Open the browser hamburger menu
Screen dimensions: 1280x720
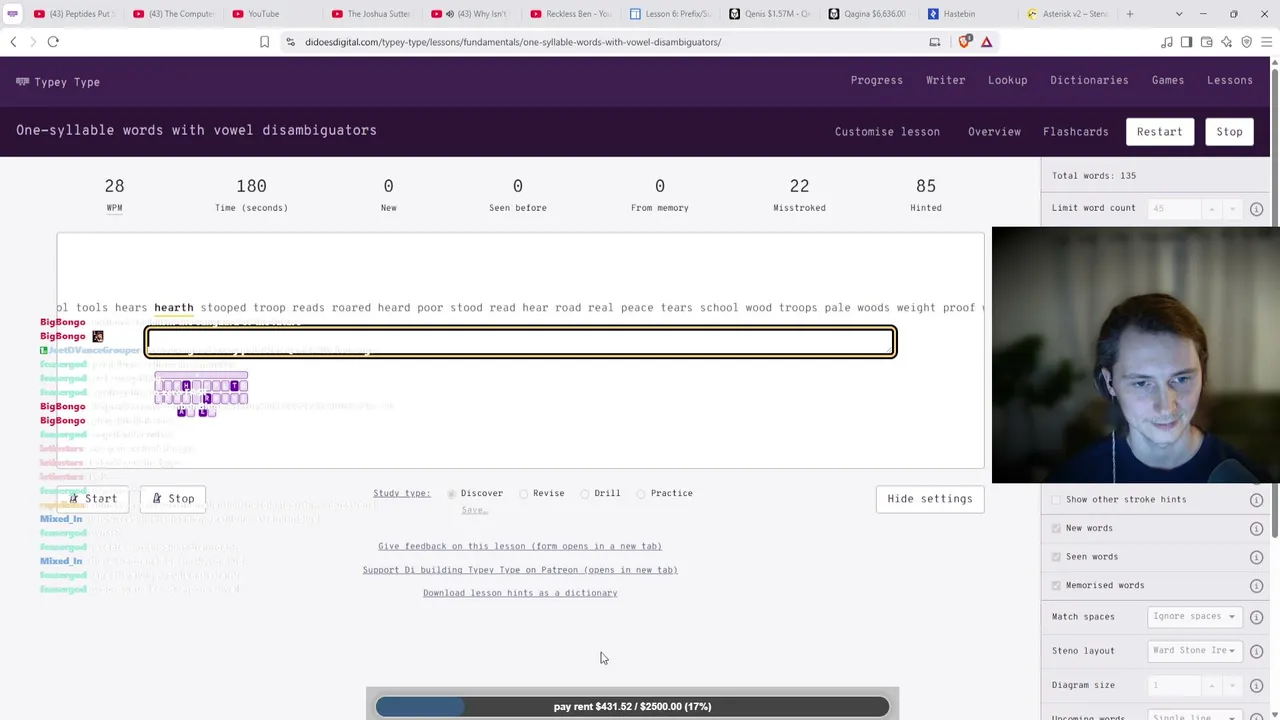(x=1266, y=42)
